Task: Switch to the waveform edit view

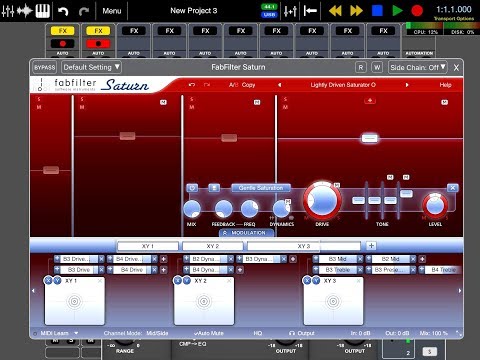Action: point(25,11)
